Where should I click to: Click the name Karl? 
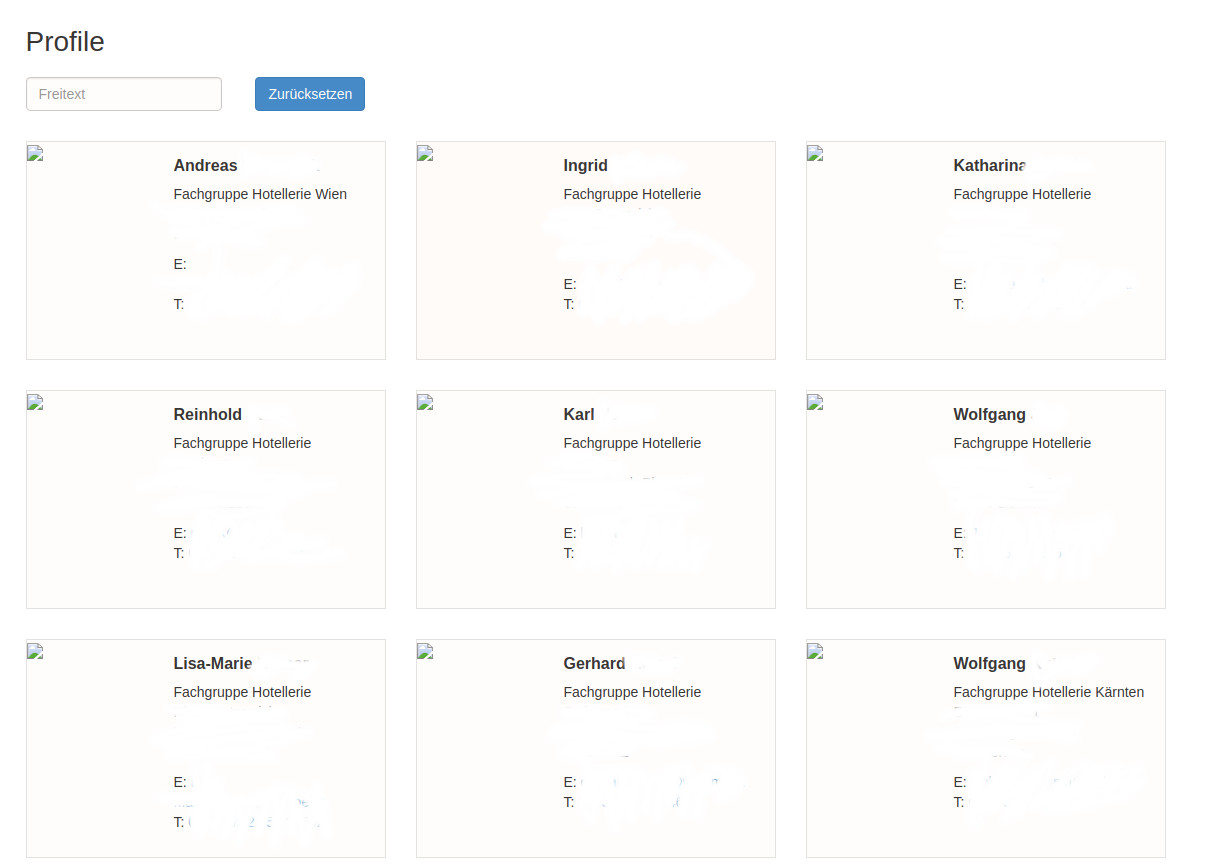click(x=578, y=415)
